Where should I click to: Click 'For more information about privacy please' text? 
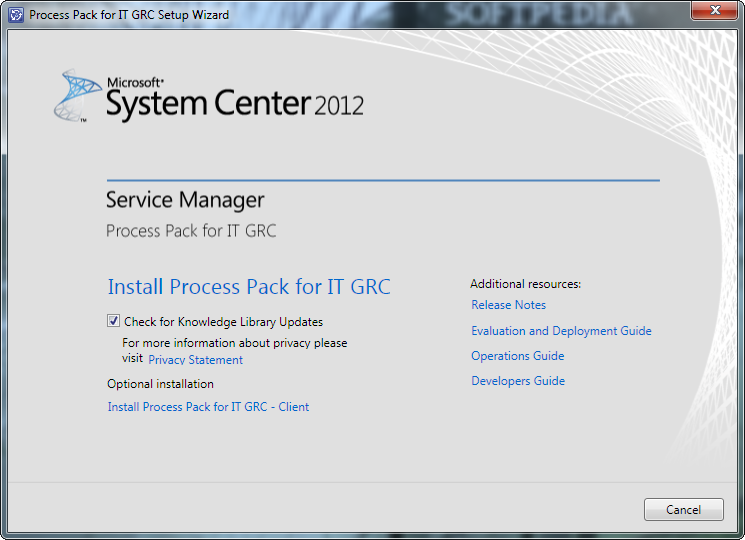235,343
